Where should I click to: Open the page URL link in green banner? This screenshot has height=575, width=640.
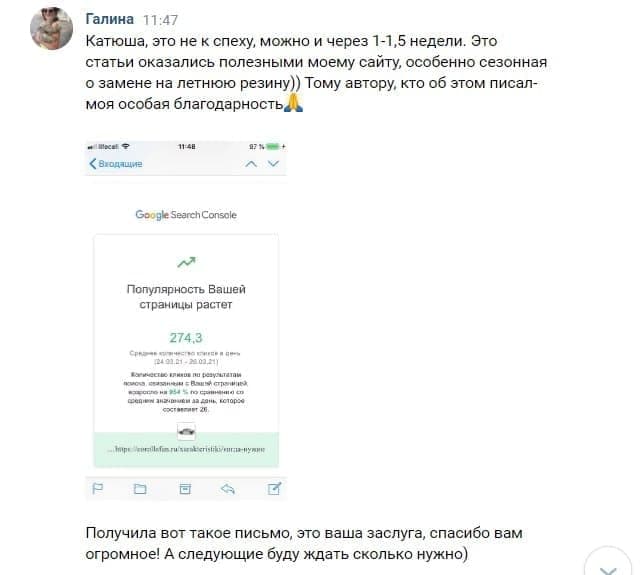pyautogui.click(x=186, y=449)
